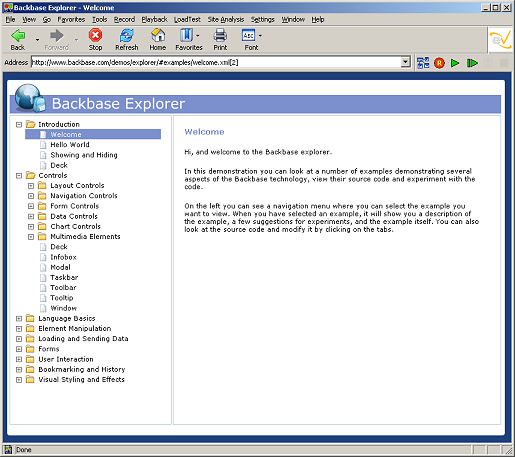Open the Site Analysis menu

point(226,19)
